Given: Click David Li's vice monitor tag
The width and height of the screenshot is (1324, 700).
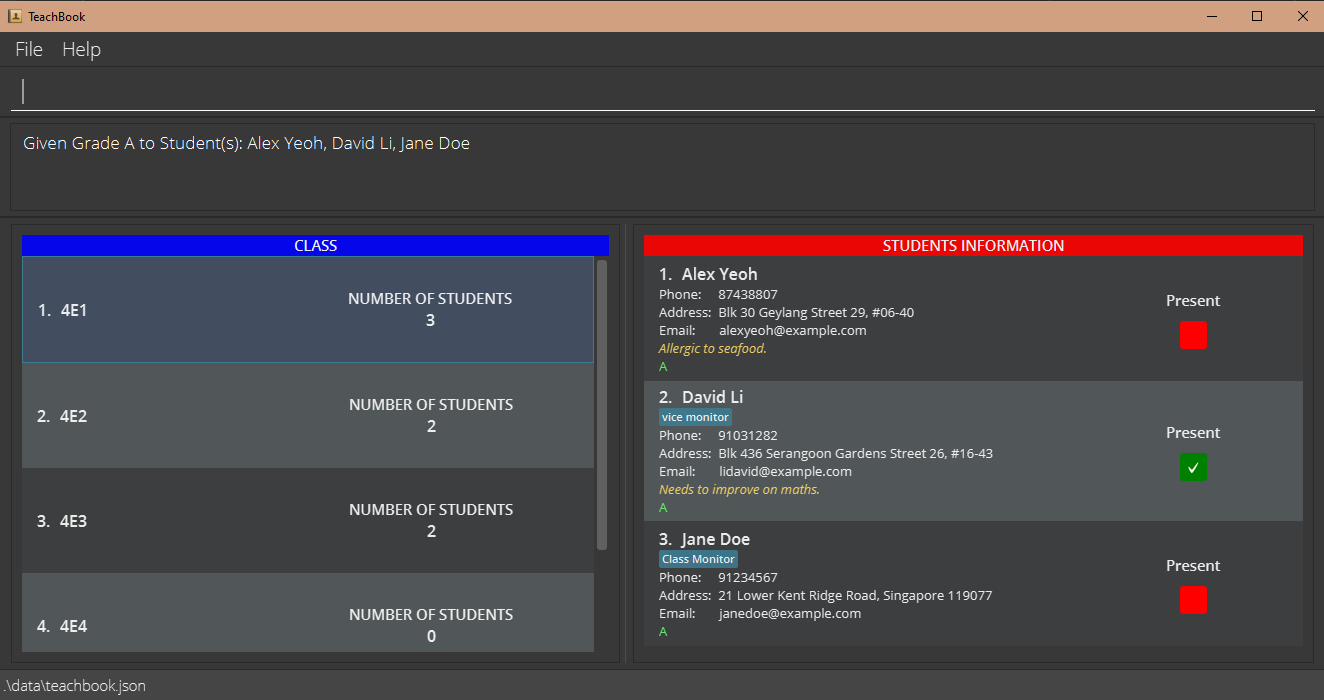Looking at the screenshot, I should click(695, 417).
